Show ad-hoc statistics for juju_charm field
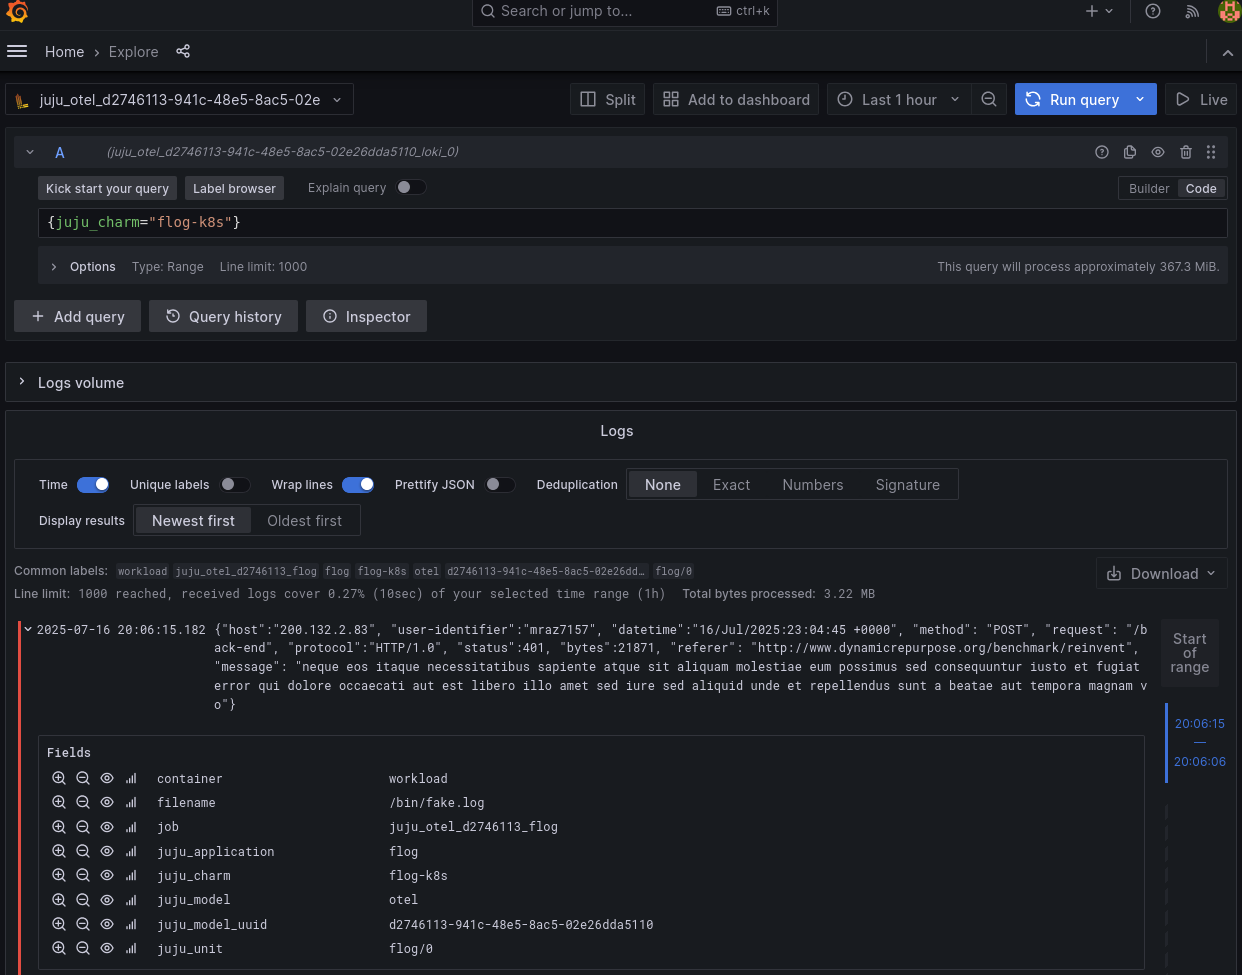 [x=131, y=875]
